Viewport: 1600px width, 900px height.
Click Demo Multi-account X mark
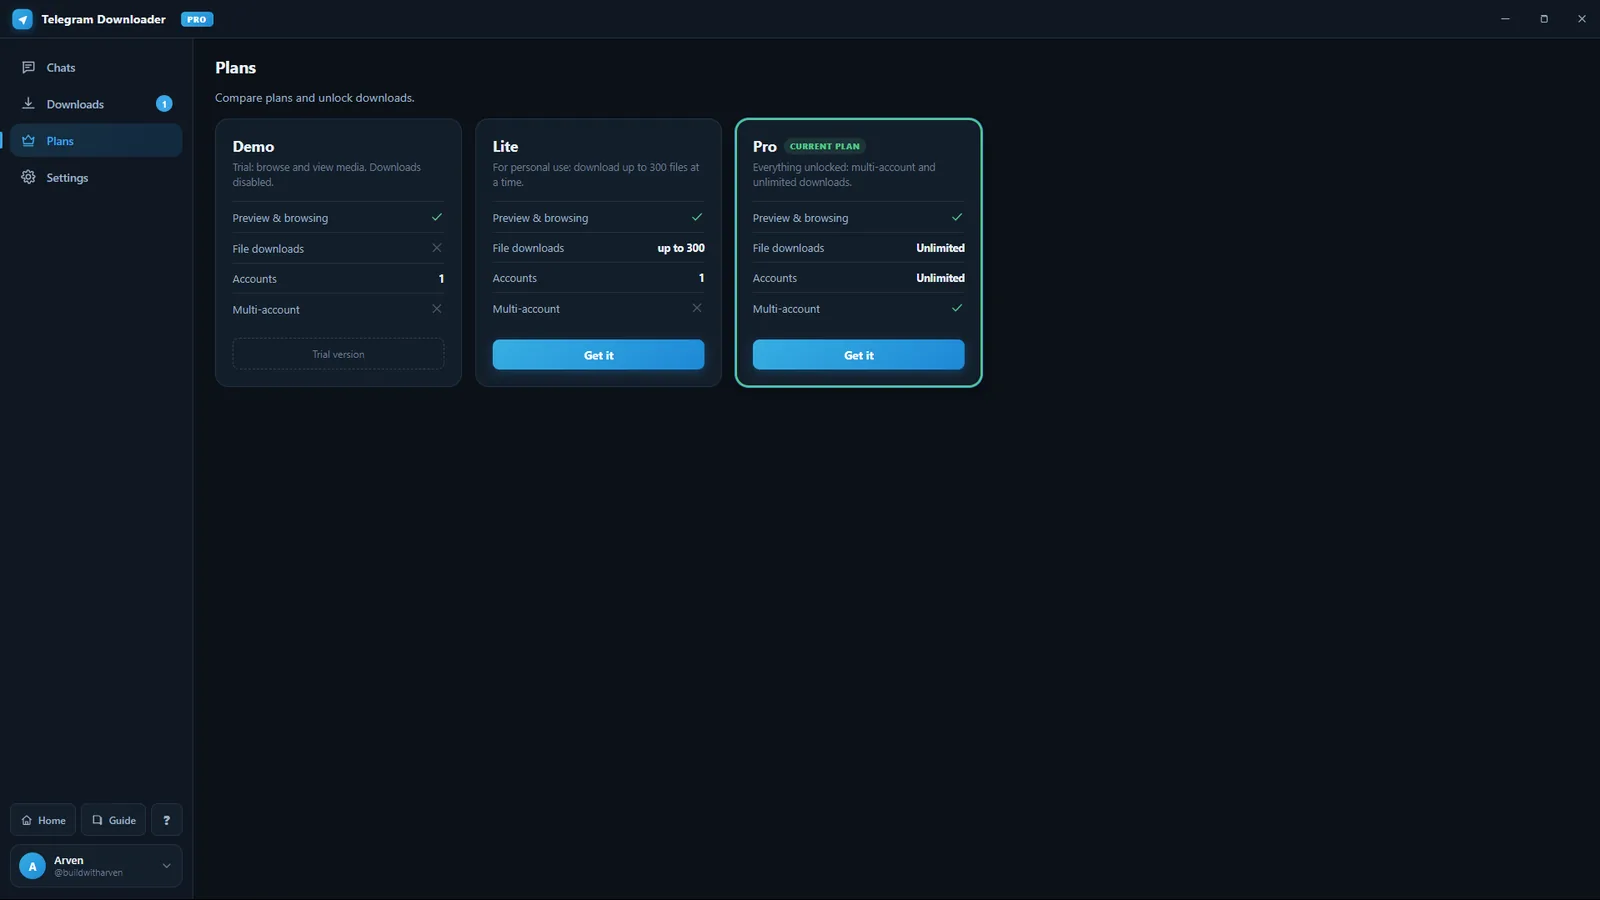click(437, 309)
